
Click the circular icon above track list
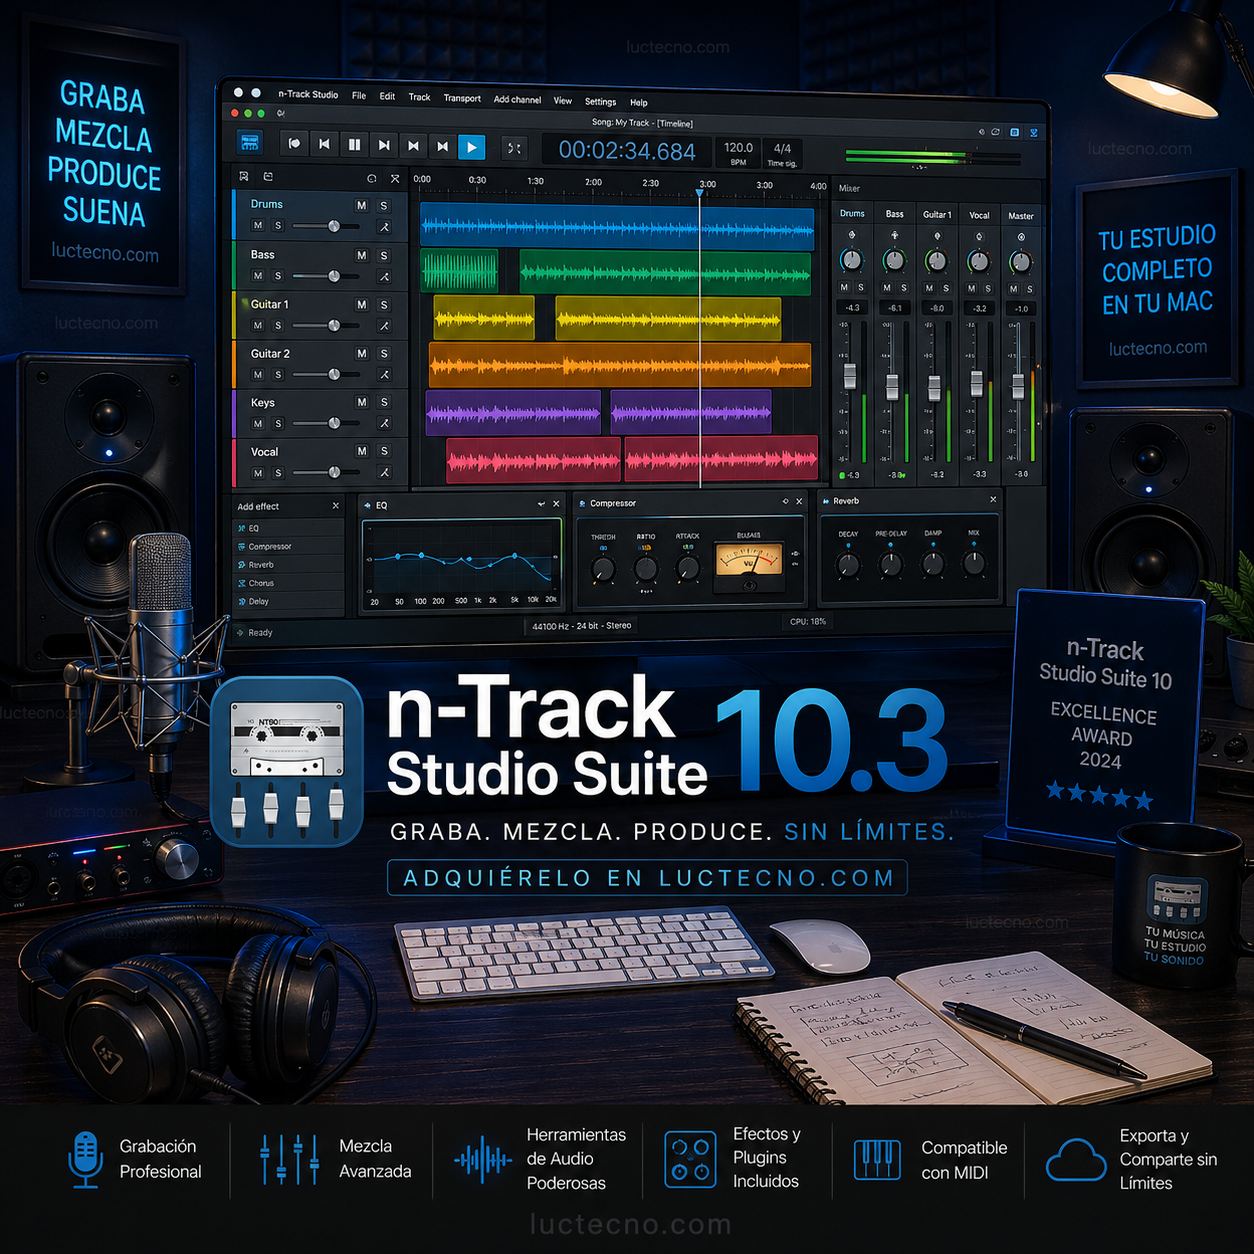click(372, 179)
